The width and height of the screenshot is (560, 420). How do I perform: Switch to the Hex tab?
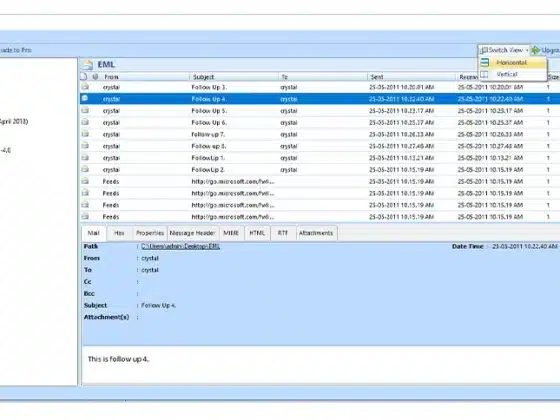pyautogui.click(x=119, y=233)
